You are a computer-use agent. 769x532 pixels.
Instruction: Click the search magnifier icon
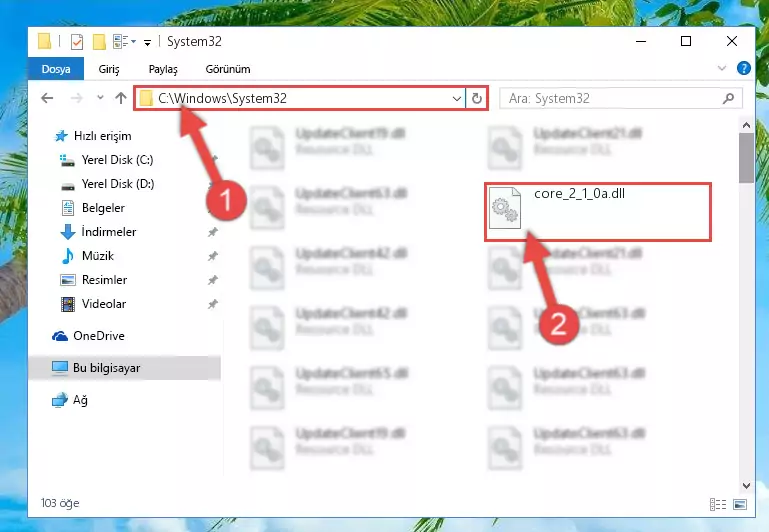(x=728, y=99)
